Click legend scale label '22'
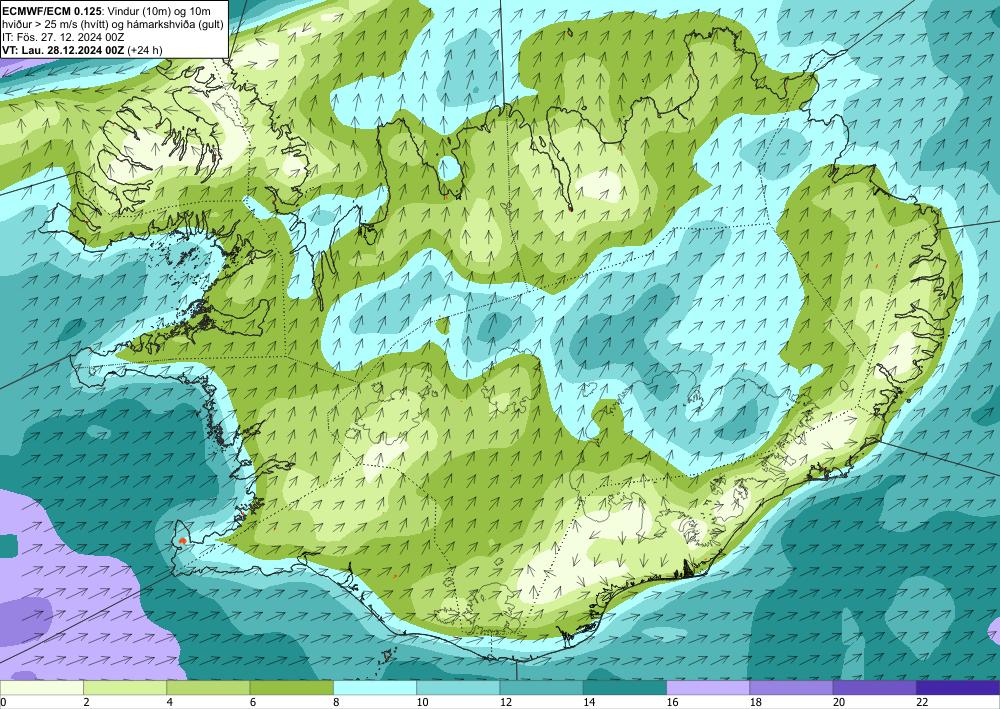This screenshot has width=1000, height=709. [x=922, y=702]
